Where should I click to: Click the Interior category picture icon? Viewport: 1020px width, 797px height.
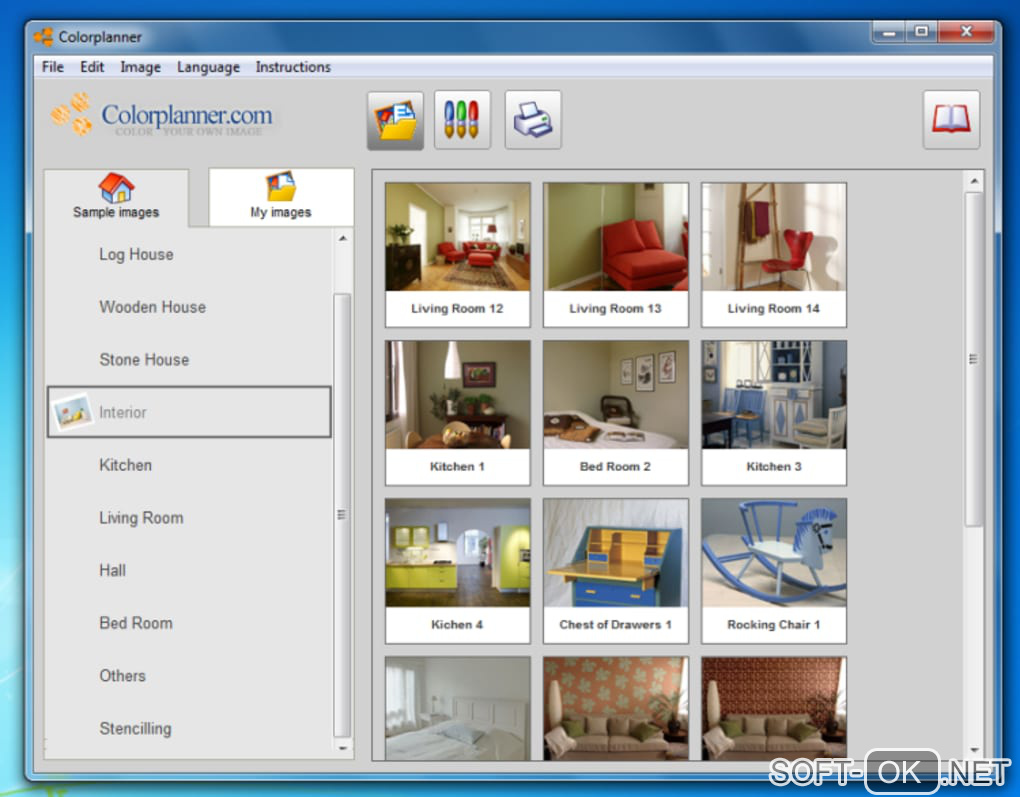click(x=72, y=412)
